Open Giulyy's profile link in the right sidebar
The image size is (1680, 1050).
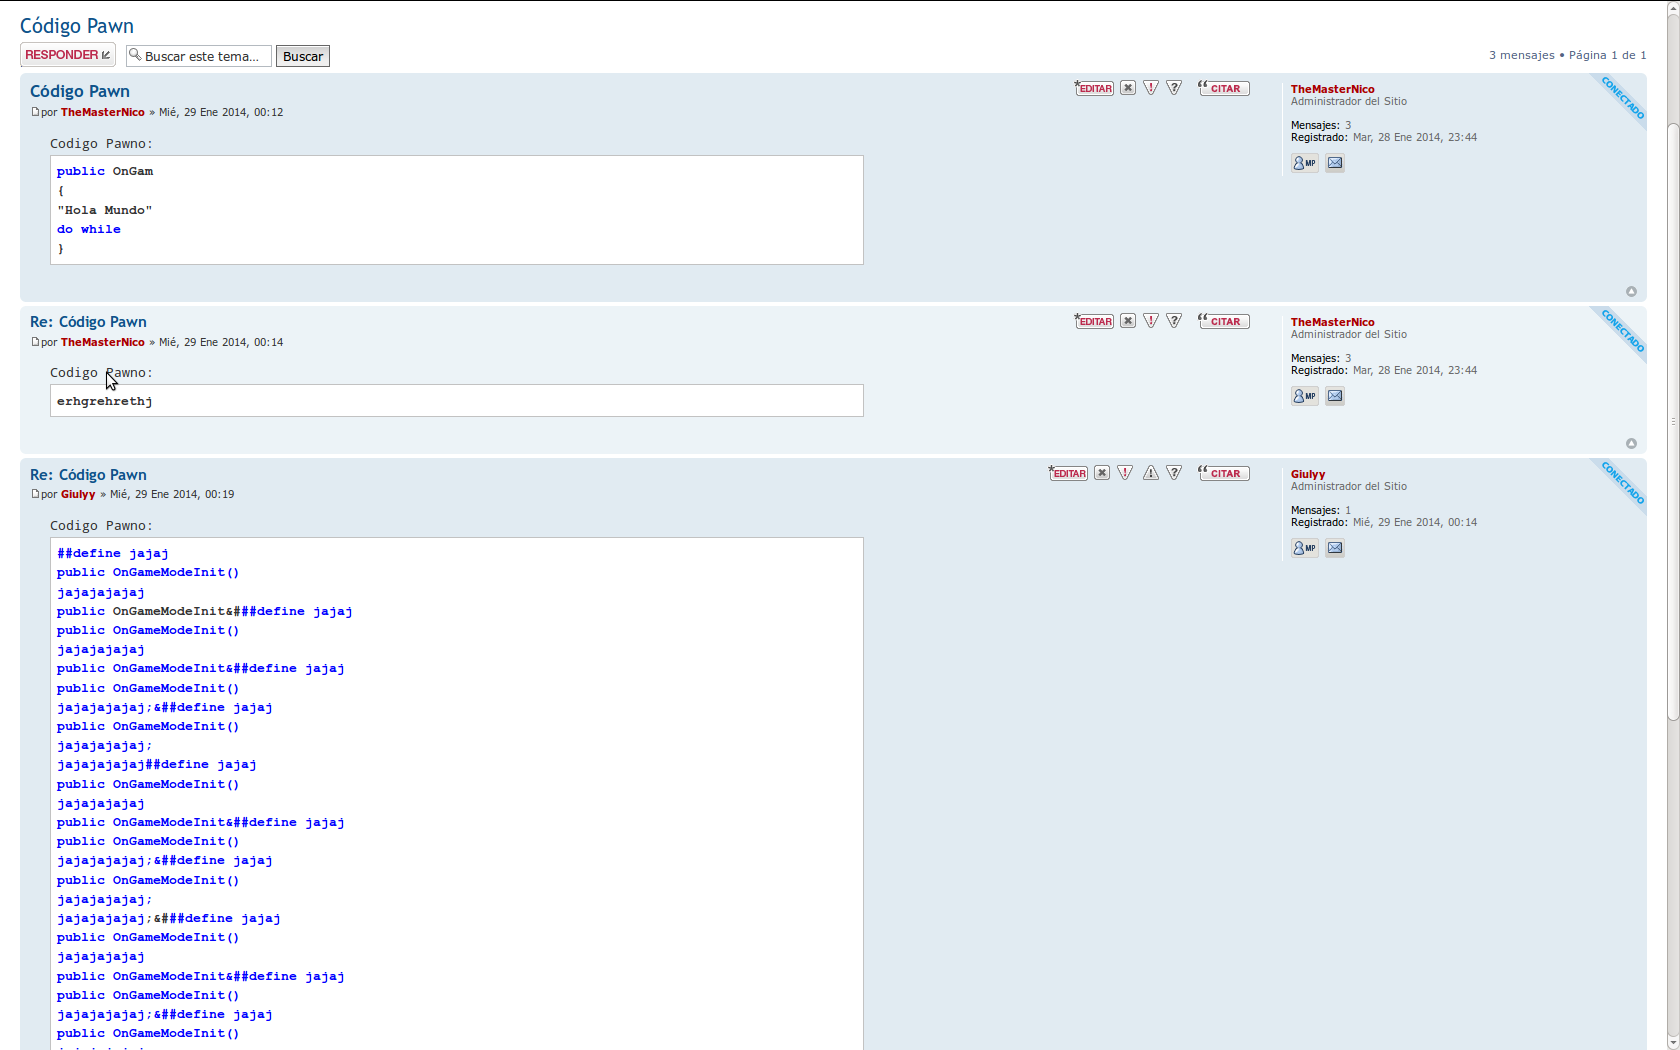pyautogui.click(x=1307, y=474)
